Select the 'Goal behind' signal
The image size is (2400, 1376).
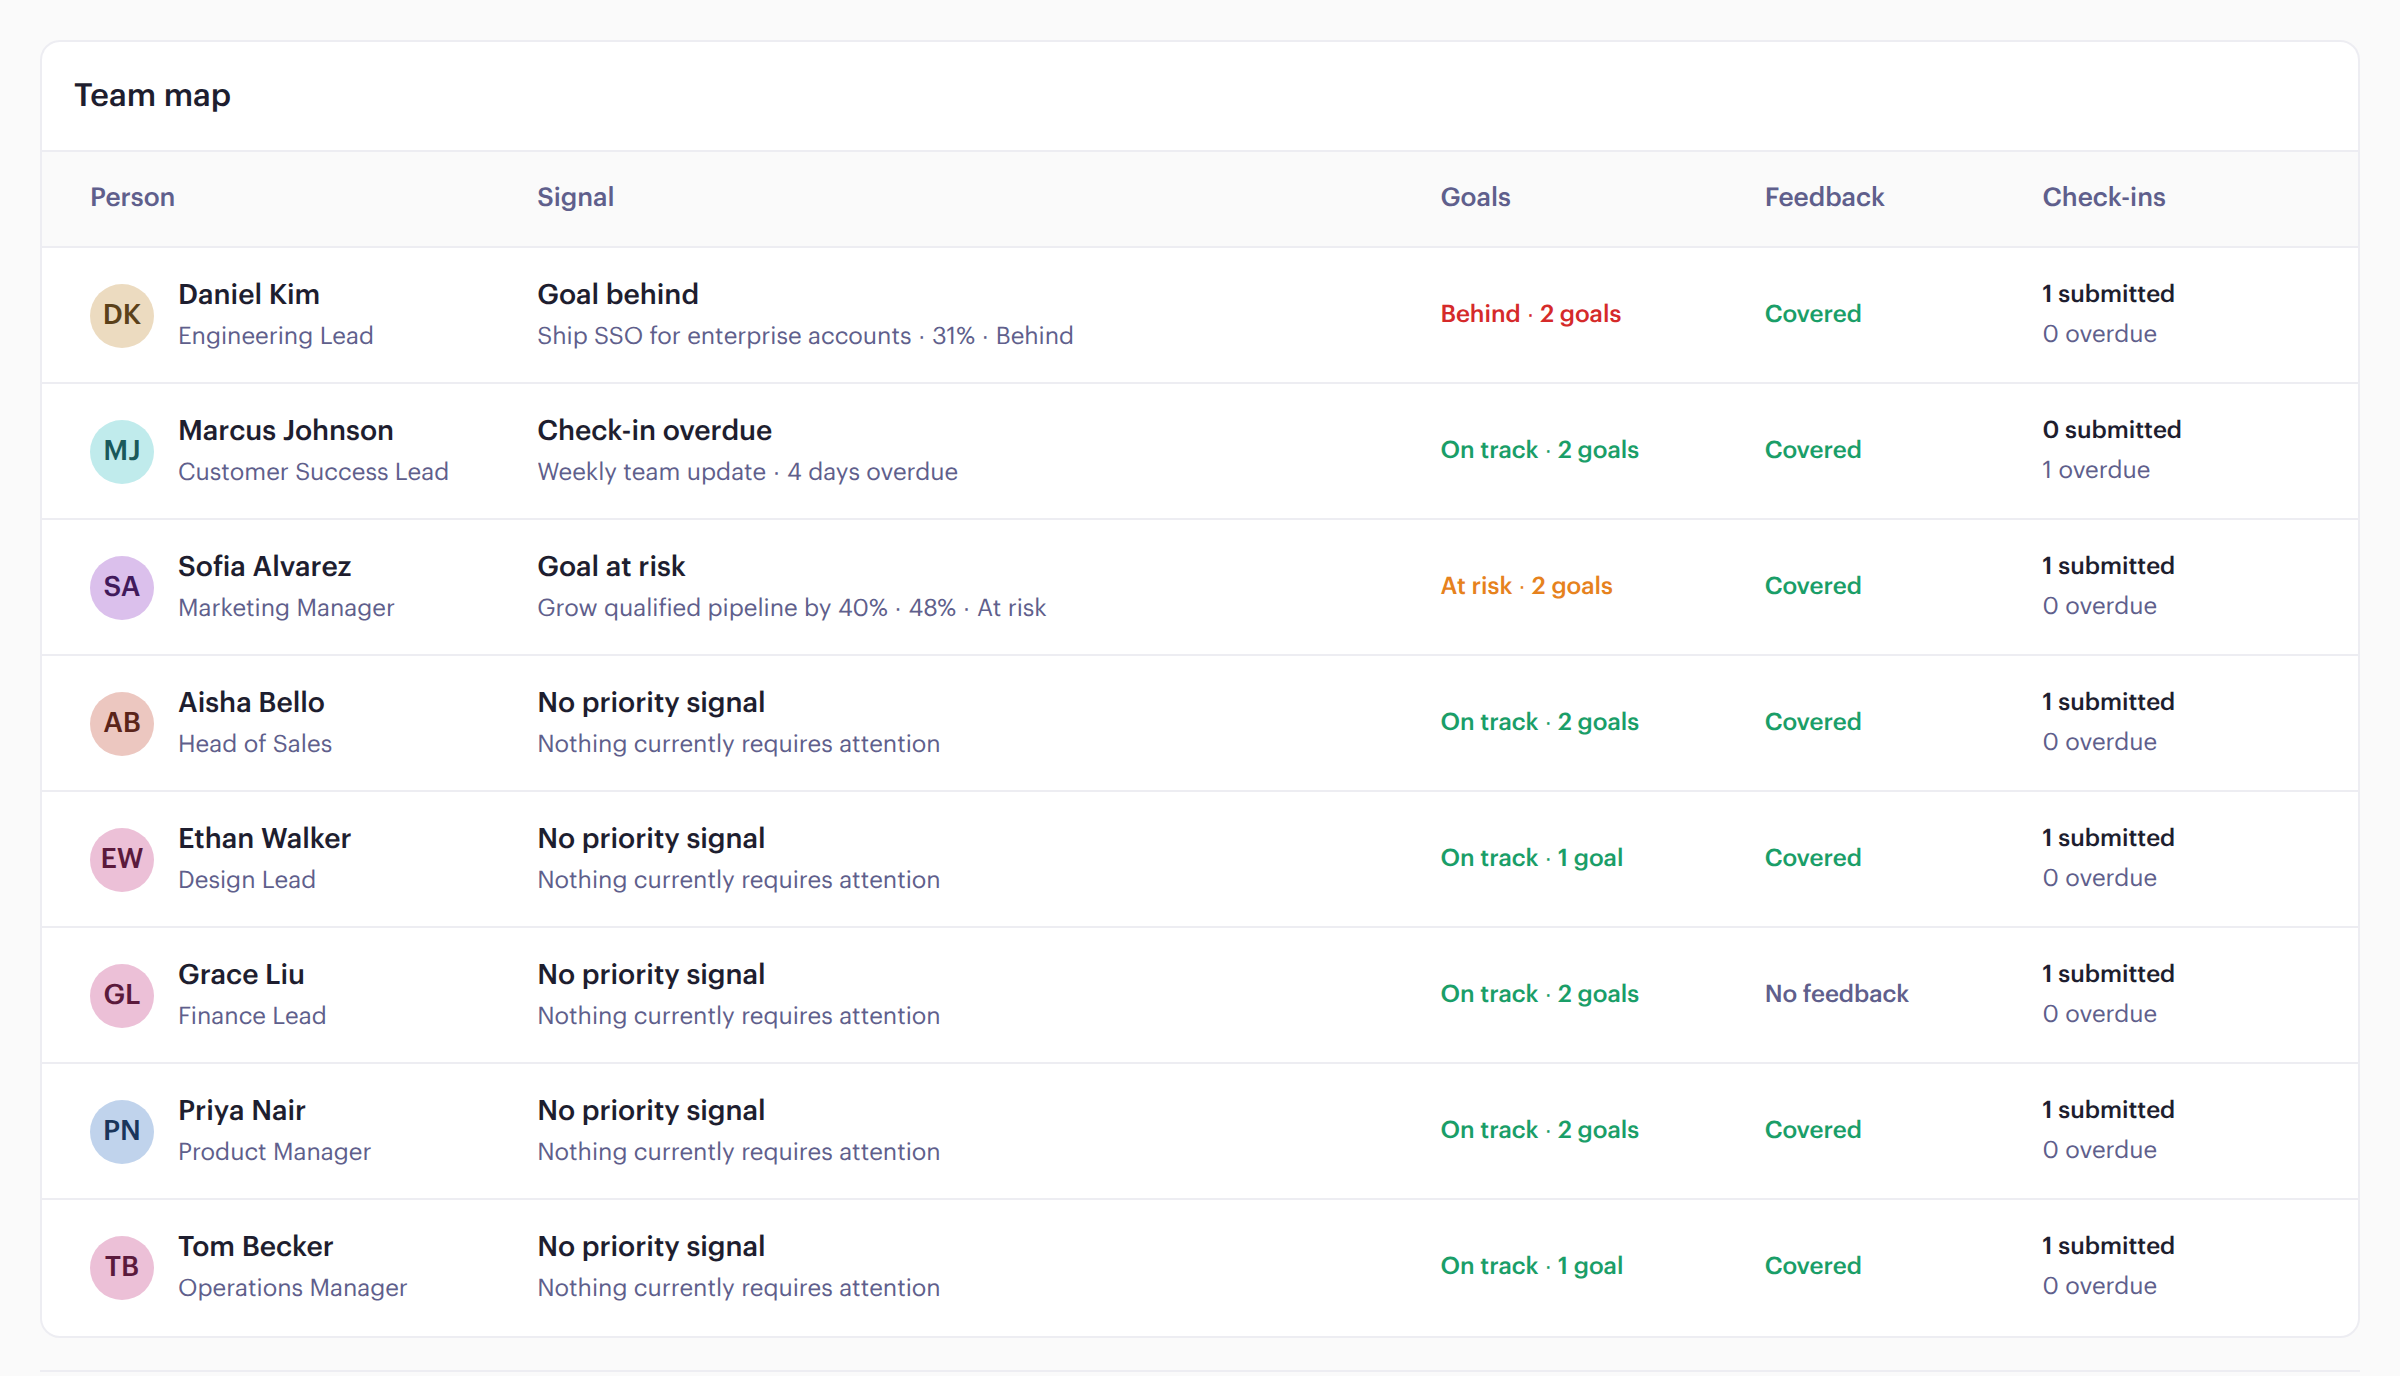pos(618,294)
